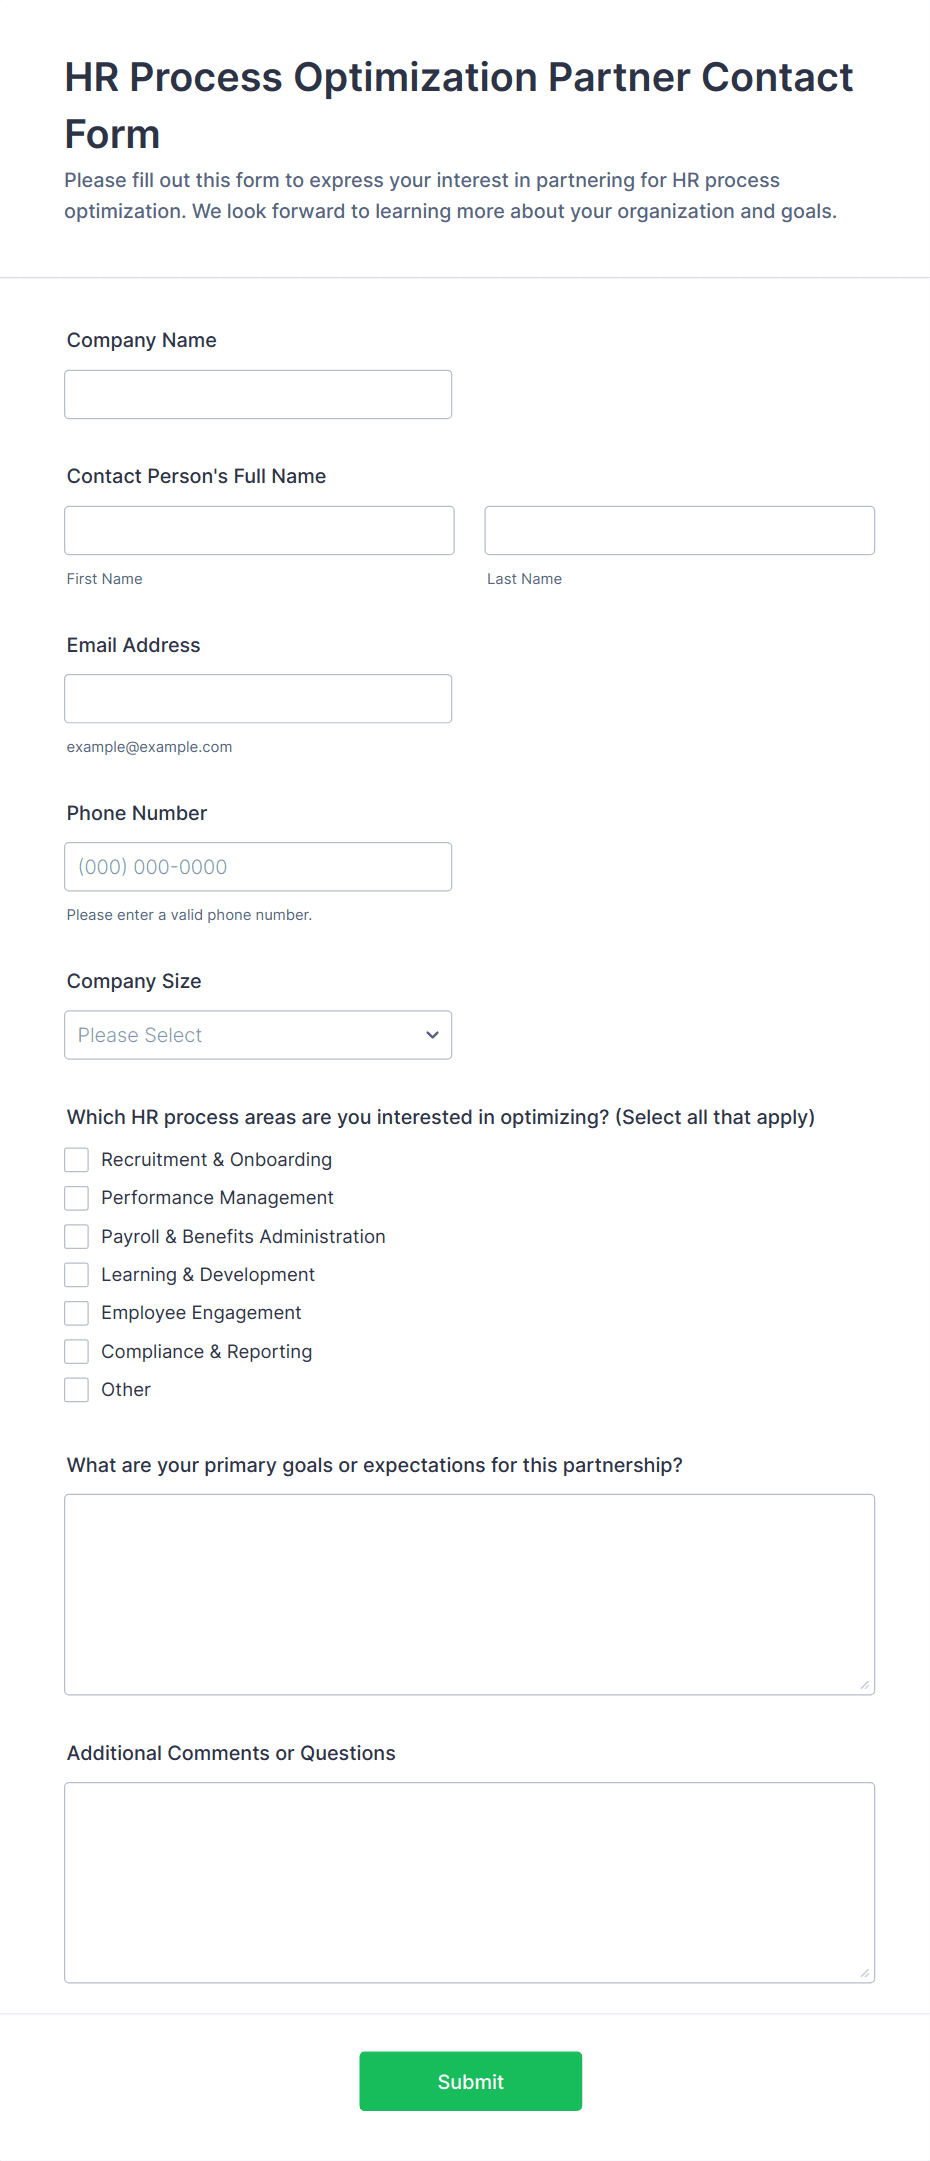Screen dimensions: 930x2161
Task: Click the chevron icon on Company Size select
Action: click(432, 1034)
